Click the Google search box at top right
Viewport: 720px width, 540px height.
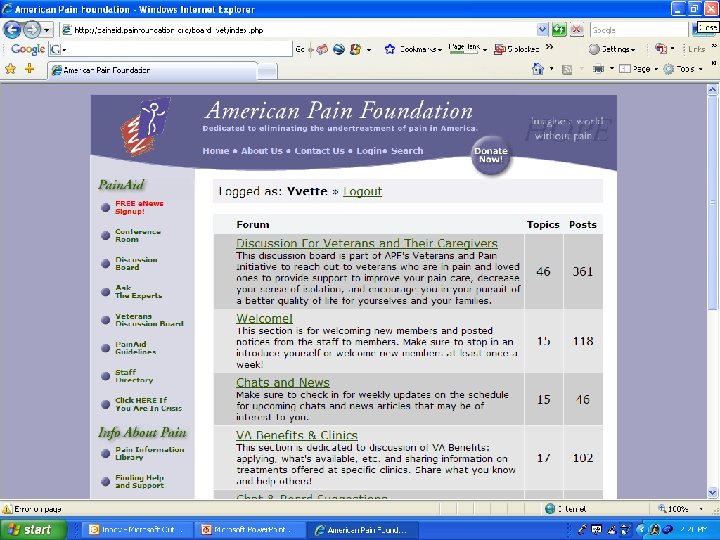pyautogui.click(x=639, y=30)
